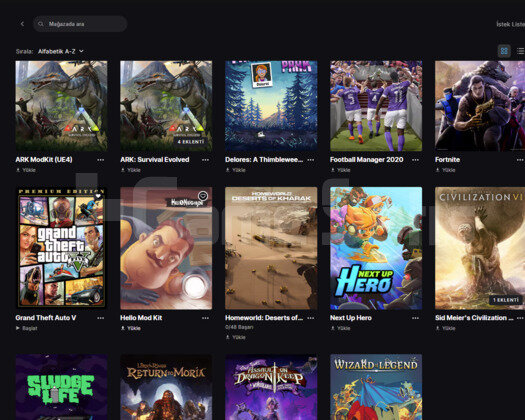Open Delores: A Thimbleweed Park cover

tap(271, 106)
